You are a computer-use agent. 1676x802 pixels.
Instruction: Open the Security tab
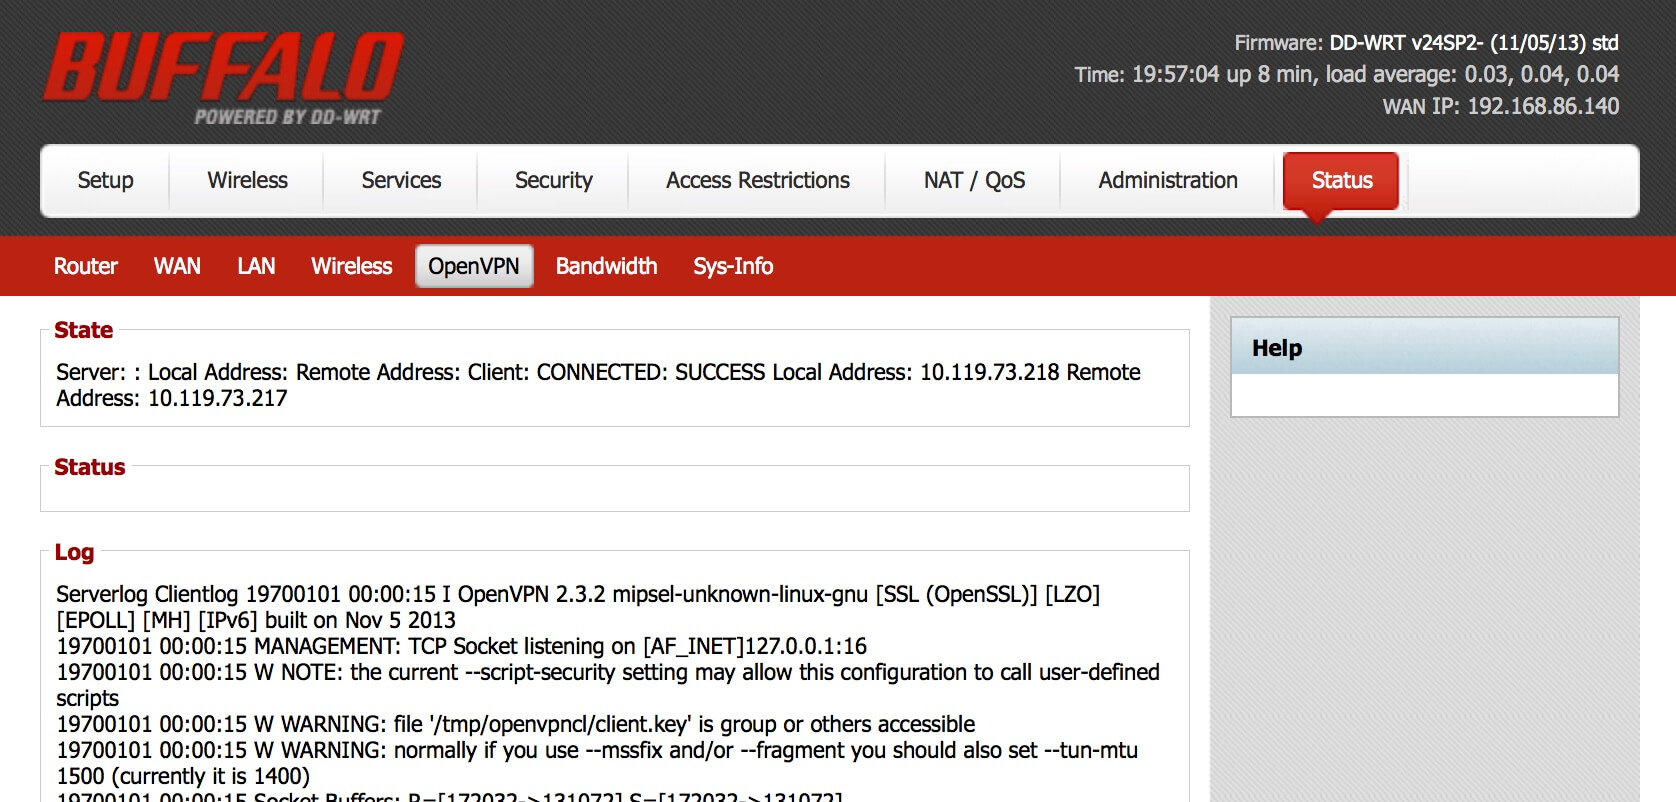[553, 180]
